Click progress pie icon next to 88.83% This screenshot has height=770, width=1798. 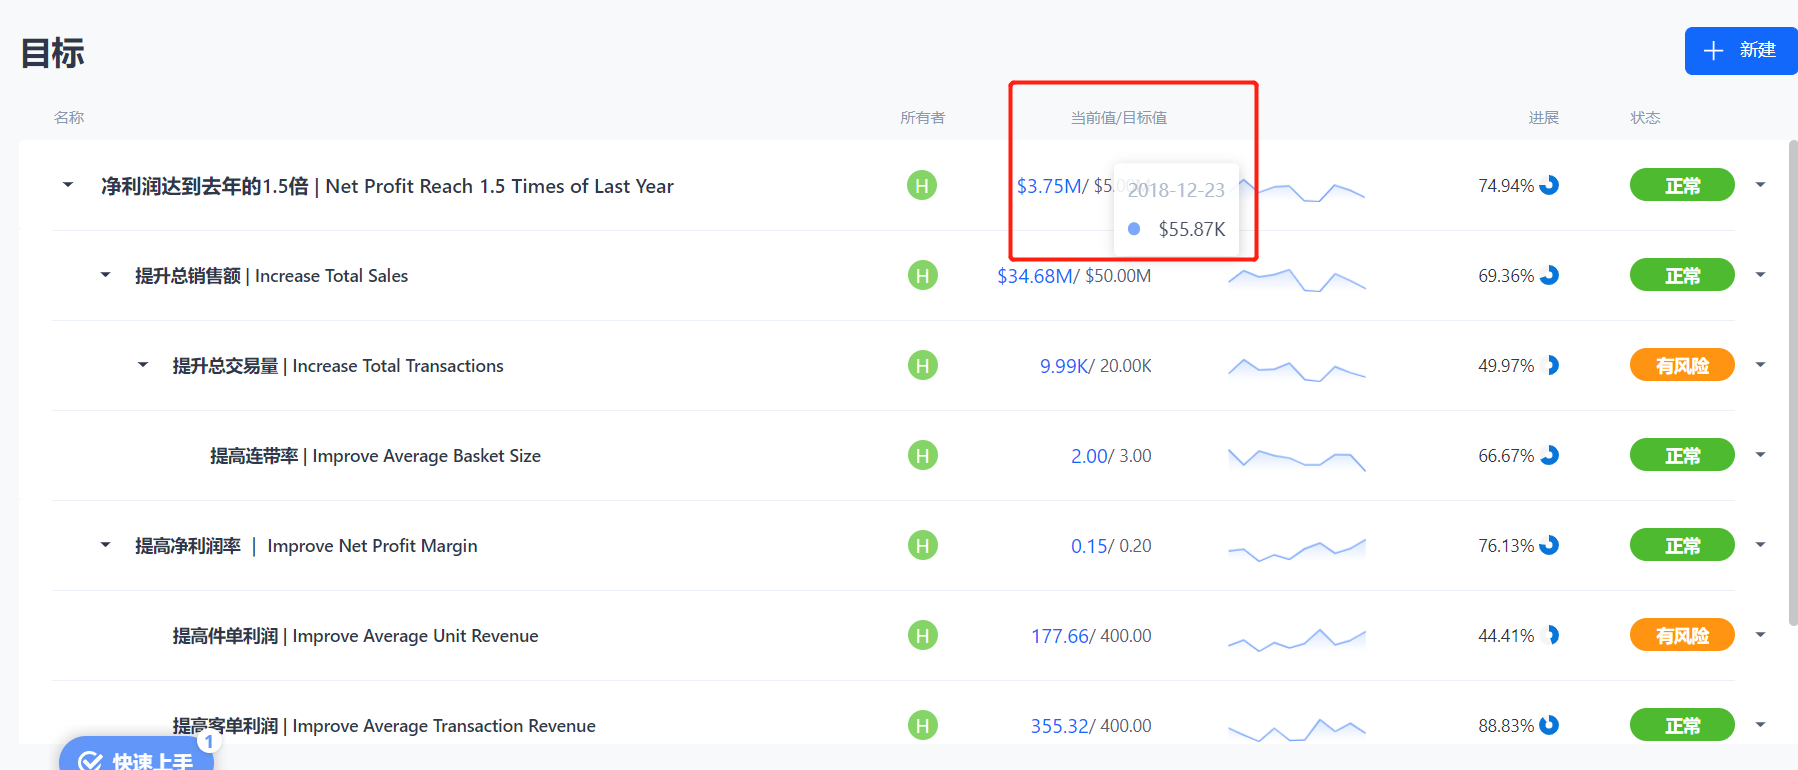(1549, 725)
